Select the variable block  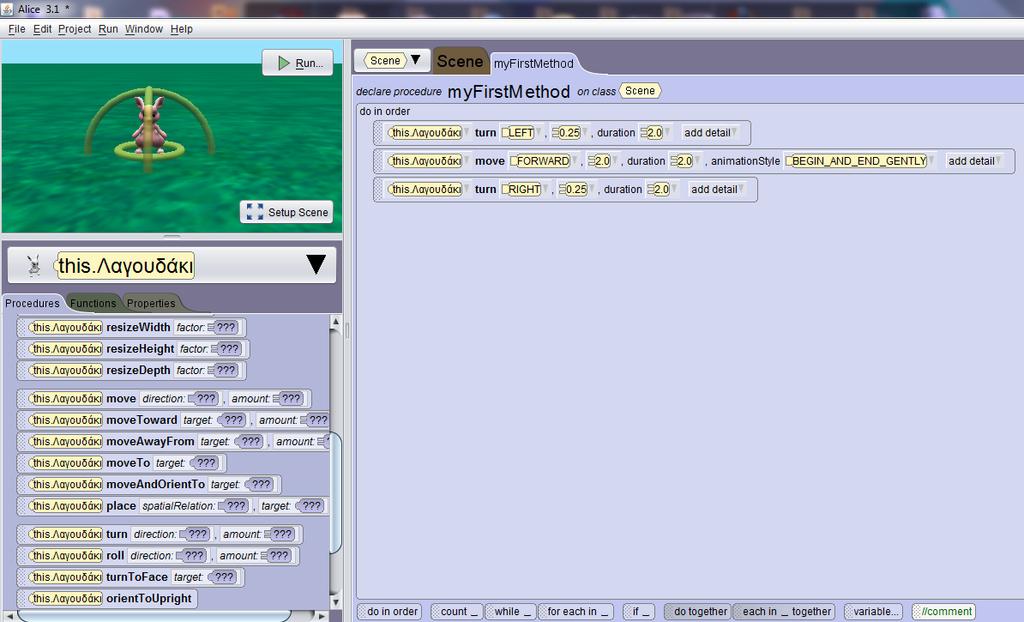pos(874,612)
